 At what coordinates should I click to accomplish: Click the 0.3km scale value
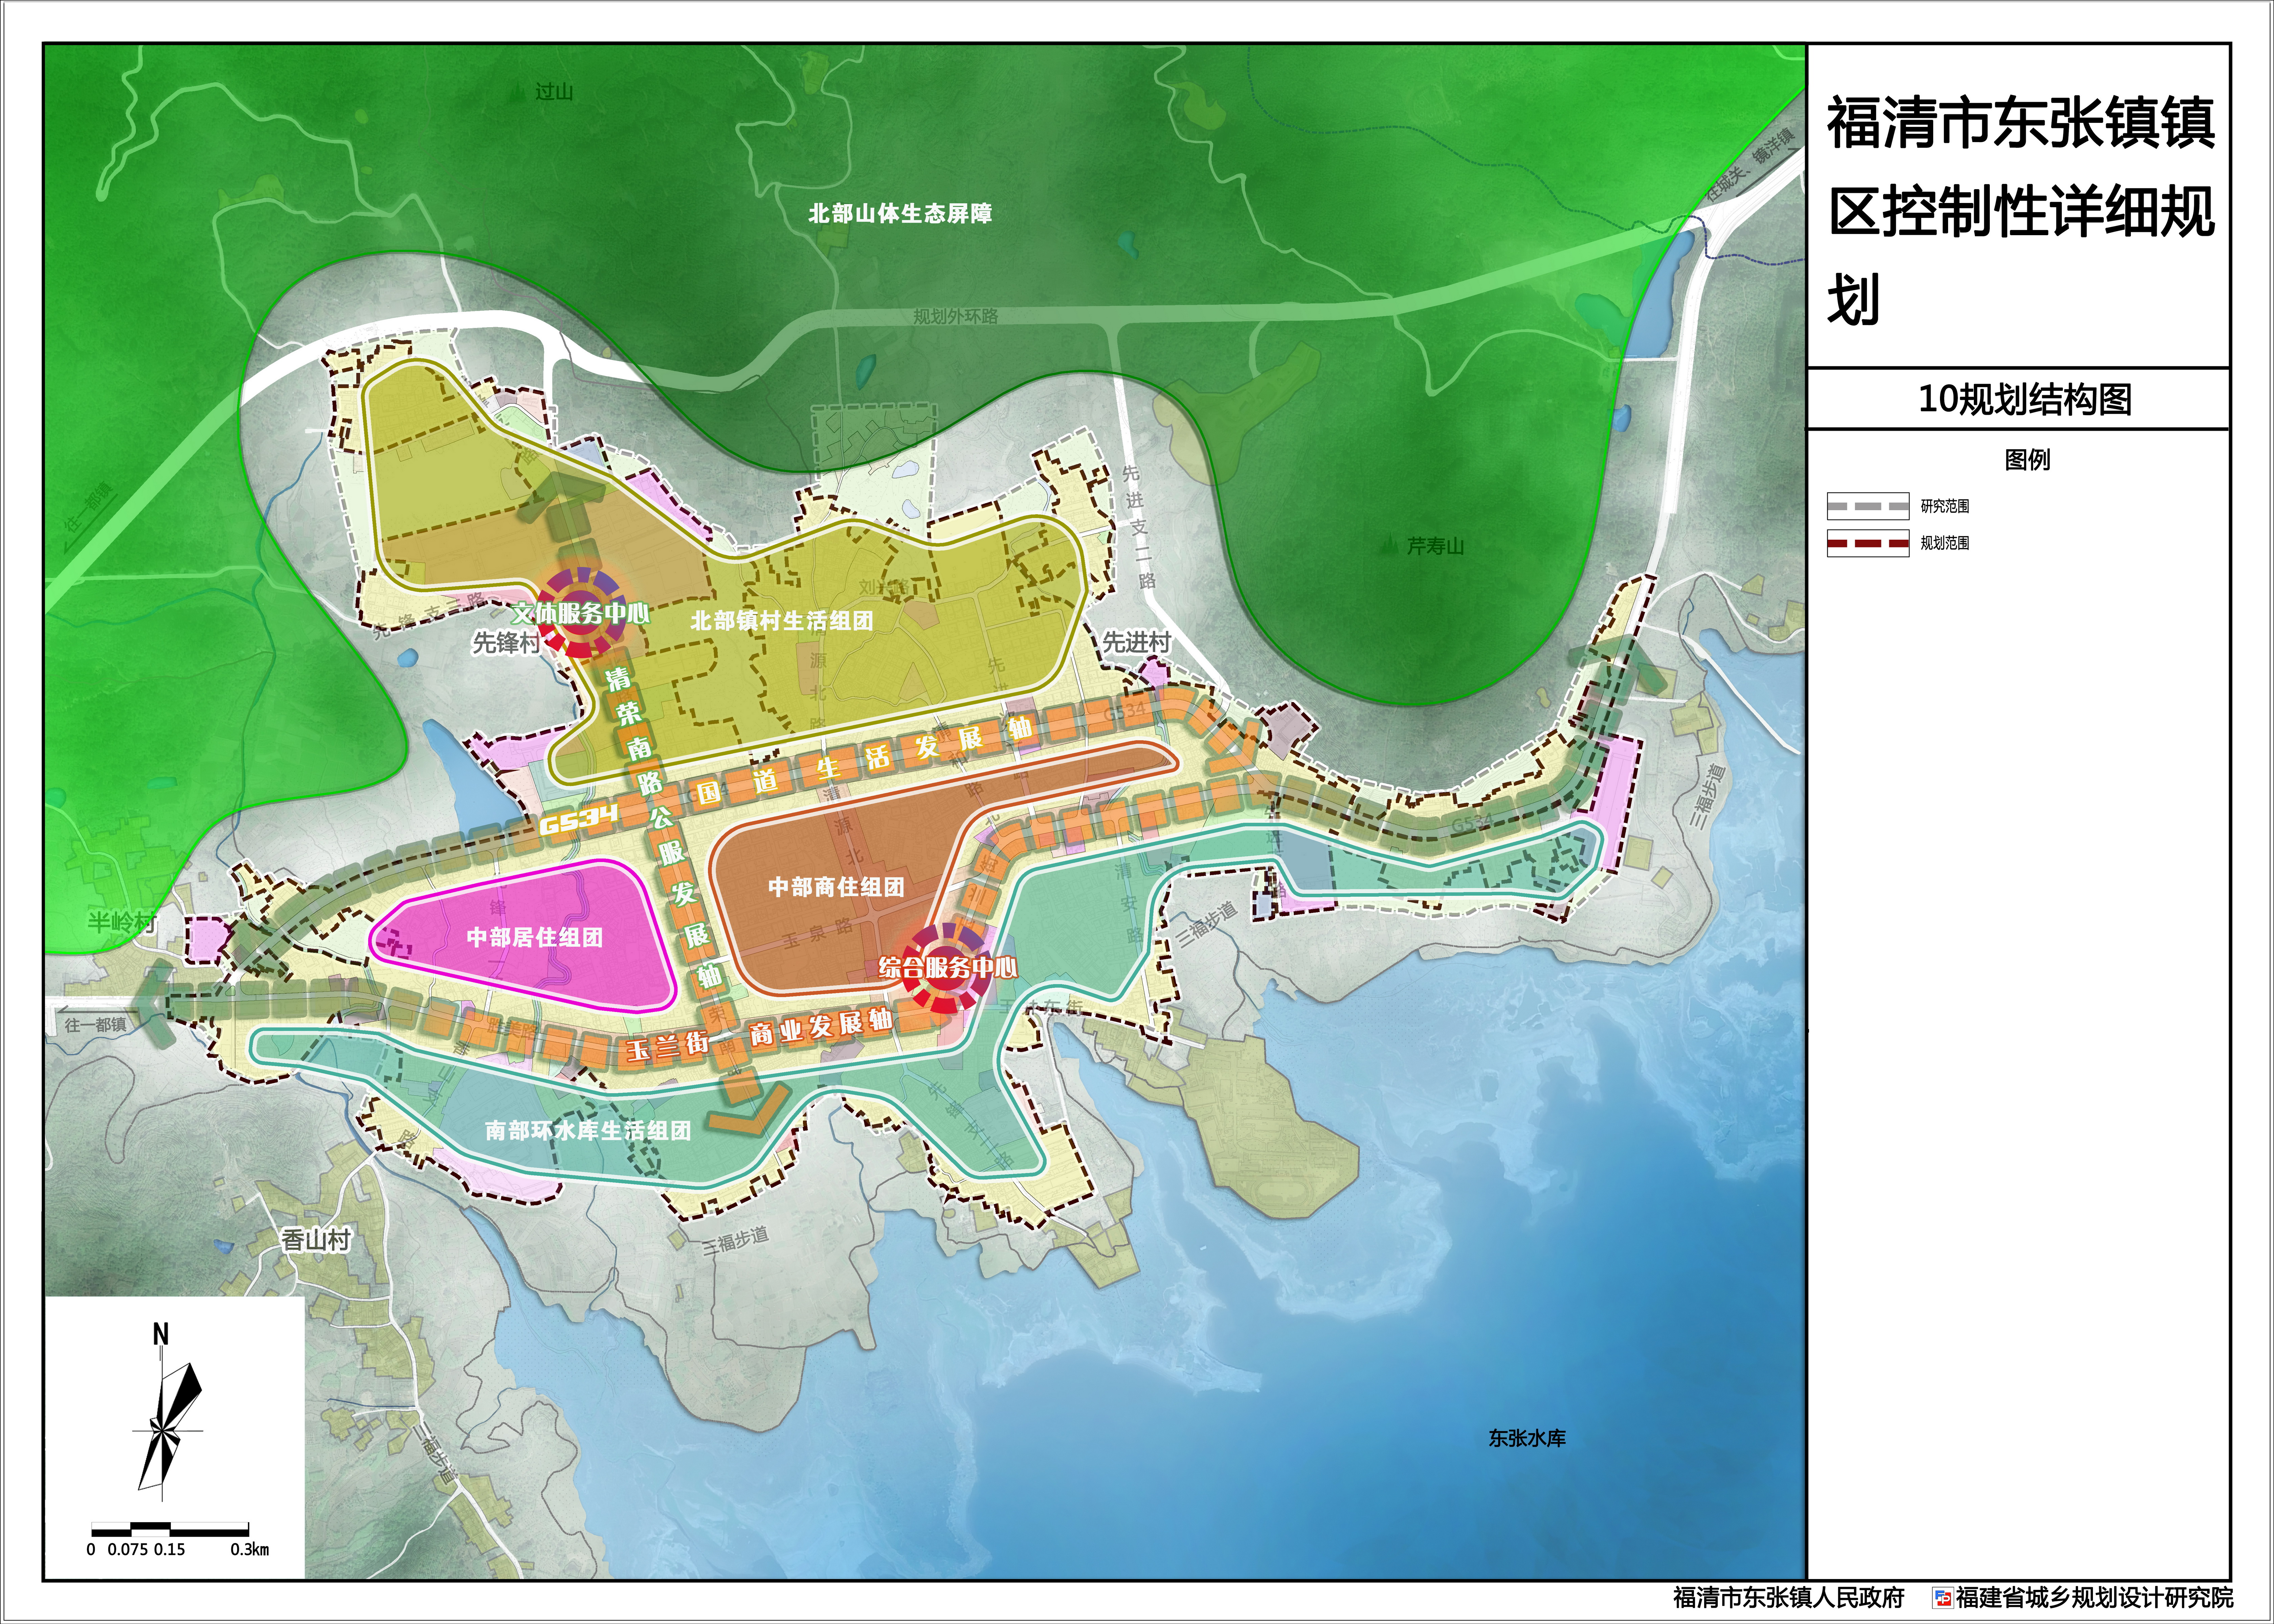click(x=250, y=1549)
